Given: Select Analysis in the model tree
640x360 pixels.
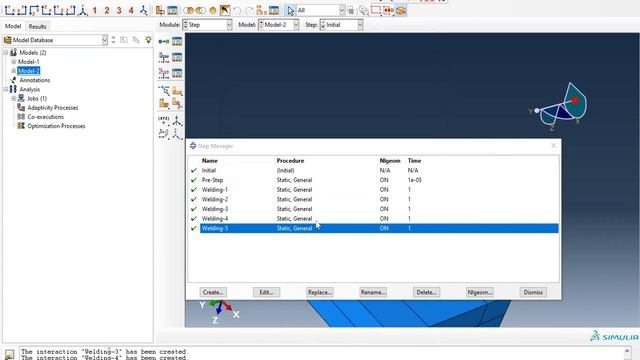Looking at the screenshot, I should point(29,89).
